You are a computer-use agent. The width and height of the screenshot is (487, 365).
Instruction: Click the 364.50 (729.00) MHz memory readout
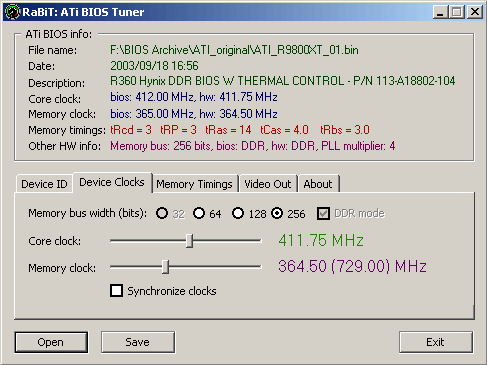pyautogui.click(x=352, y=267)
